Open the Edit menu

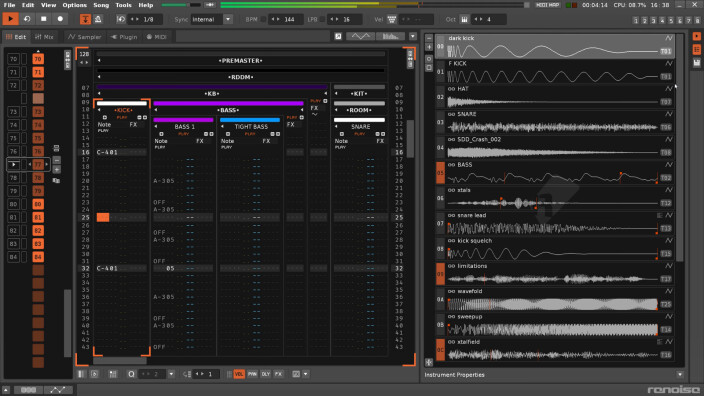28,5
